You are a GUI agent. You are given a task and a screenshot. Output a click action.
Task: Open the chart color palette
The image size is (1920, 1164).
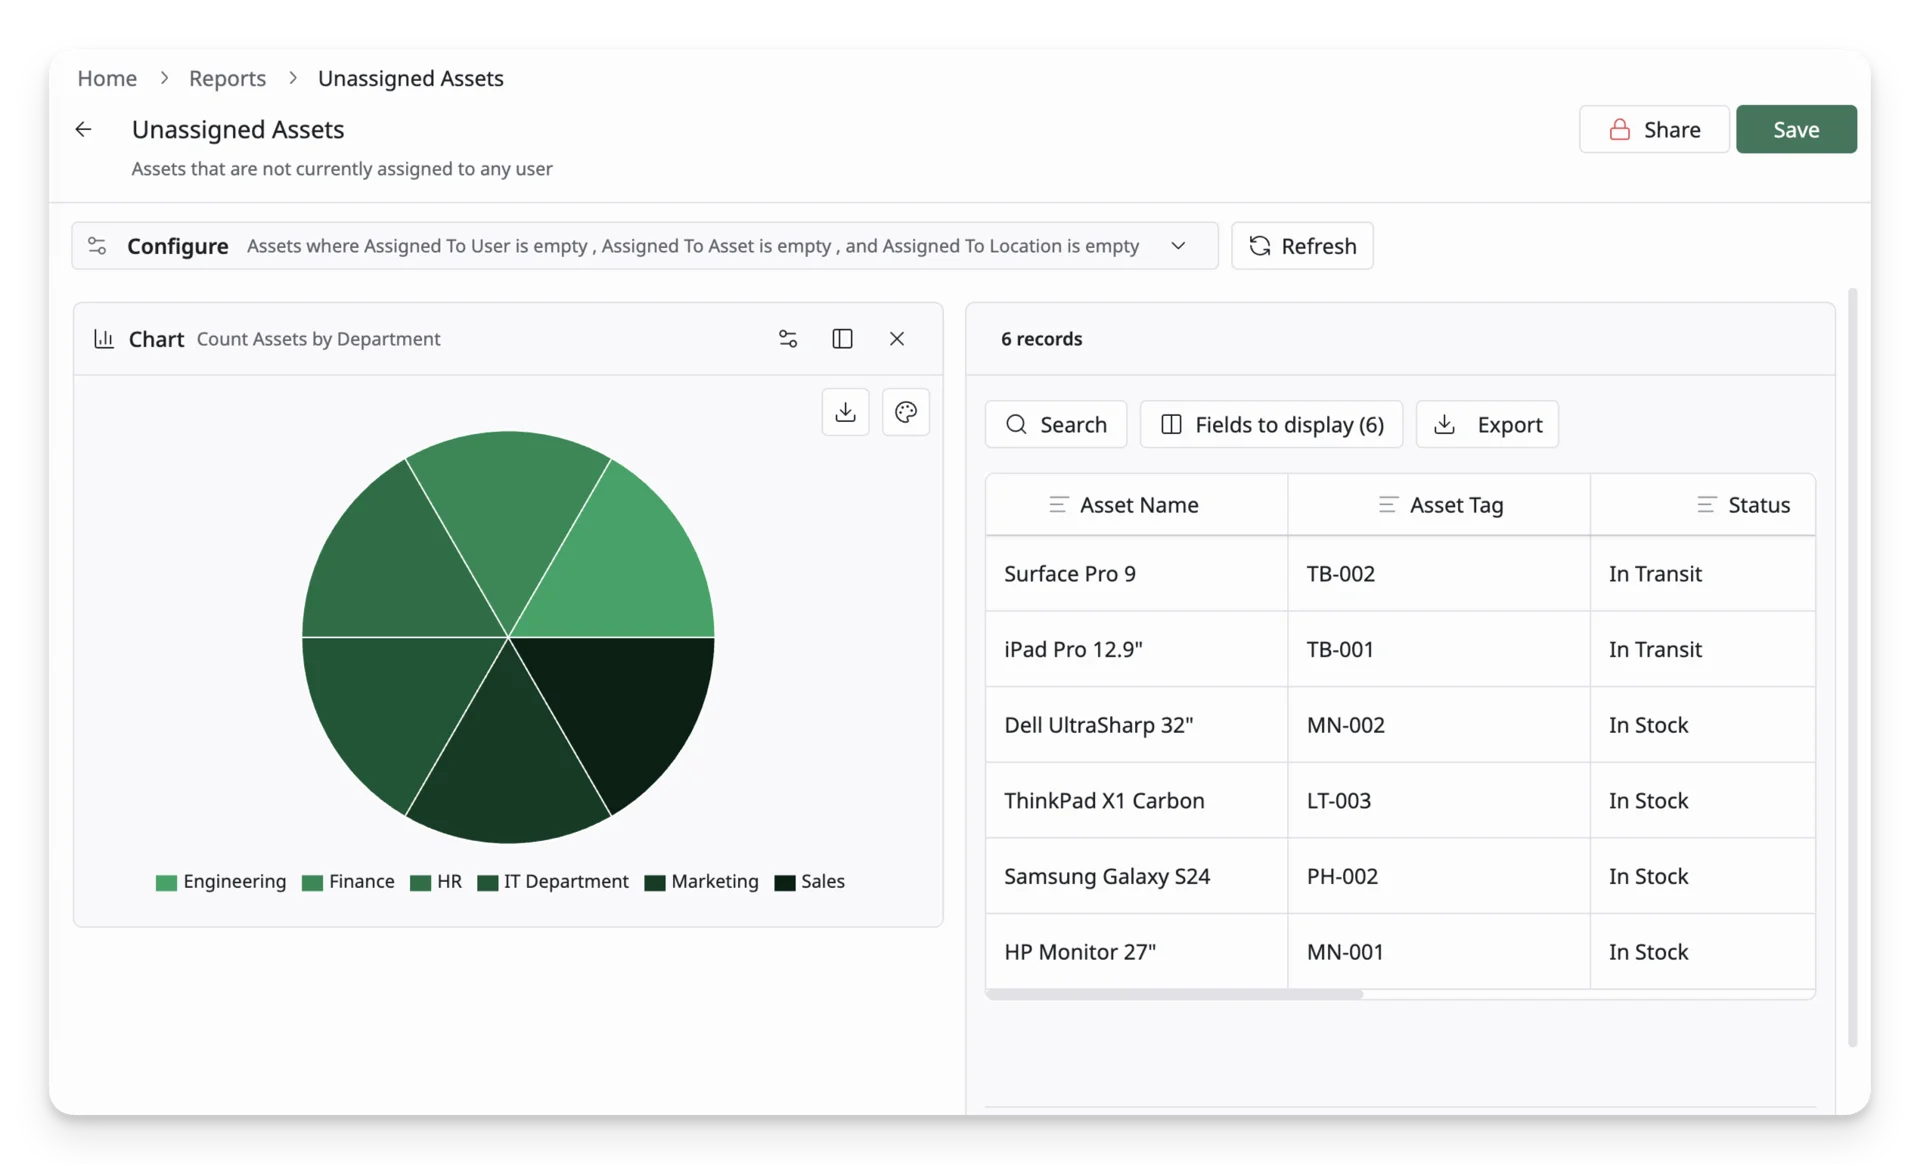(x=906, y=412)
